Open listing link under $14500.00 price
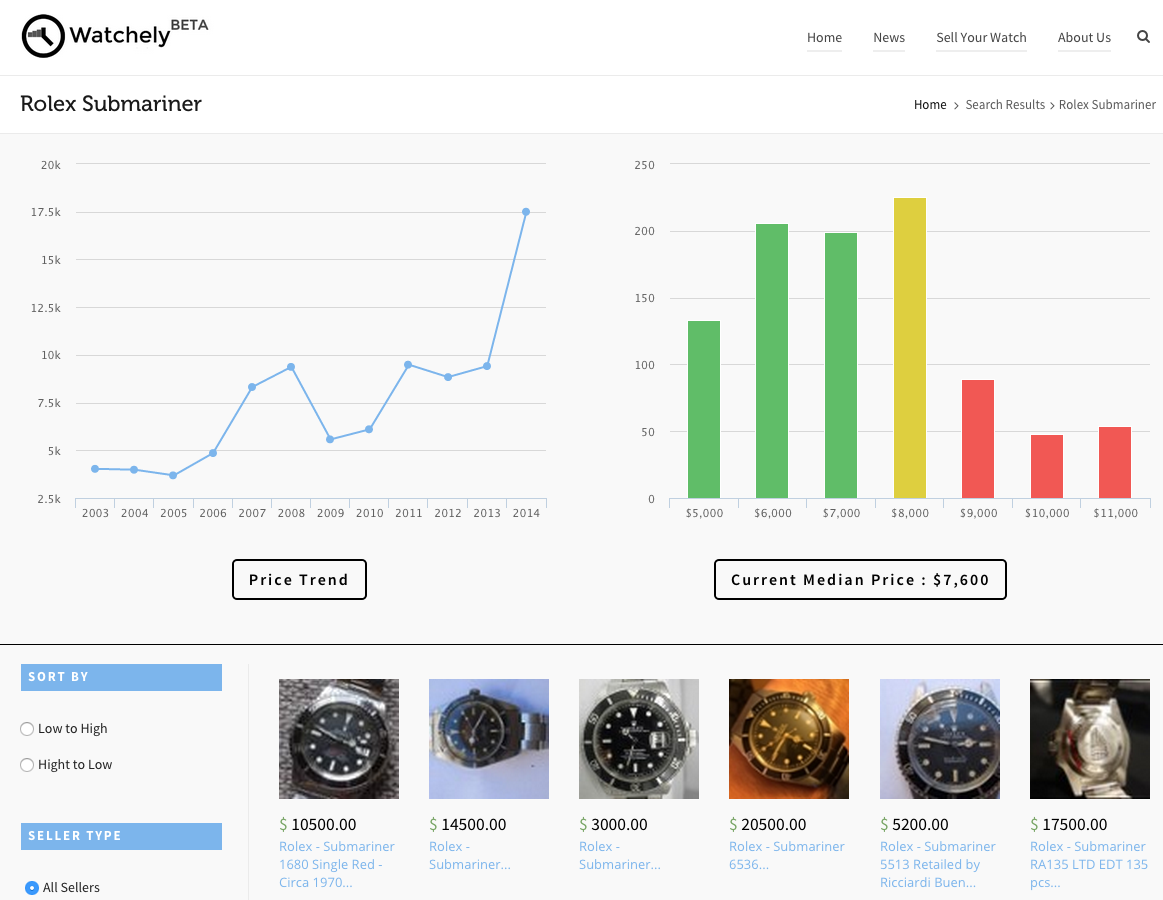1163x900 pixels. coord(470,855)
